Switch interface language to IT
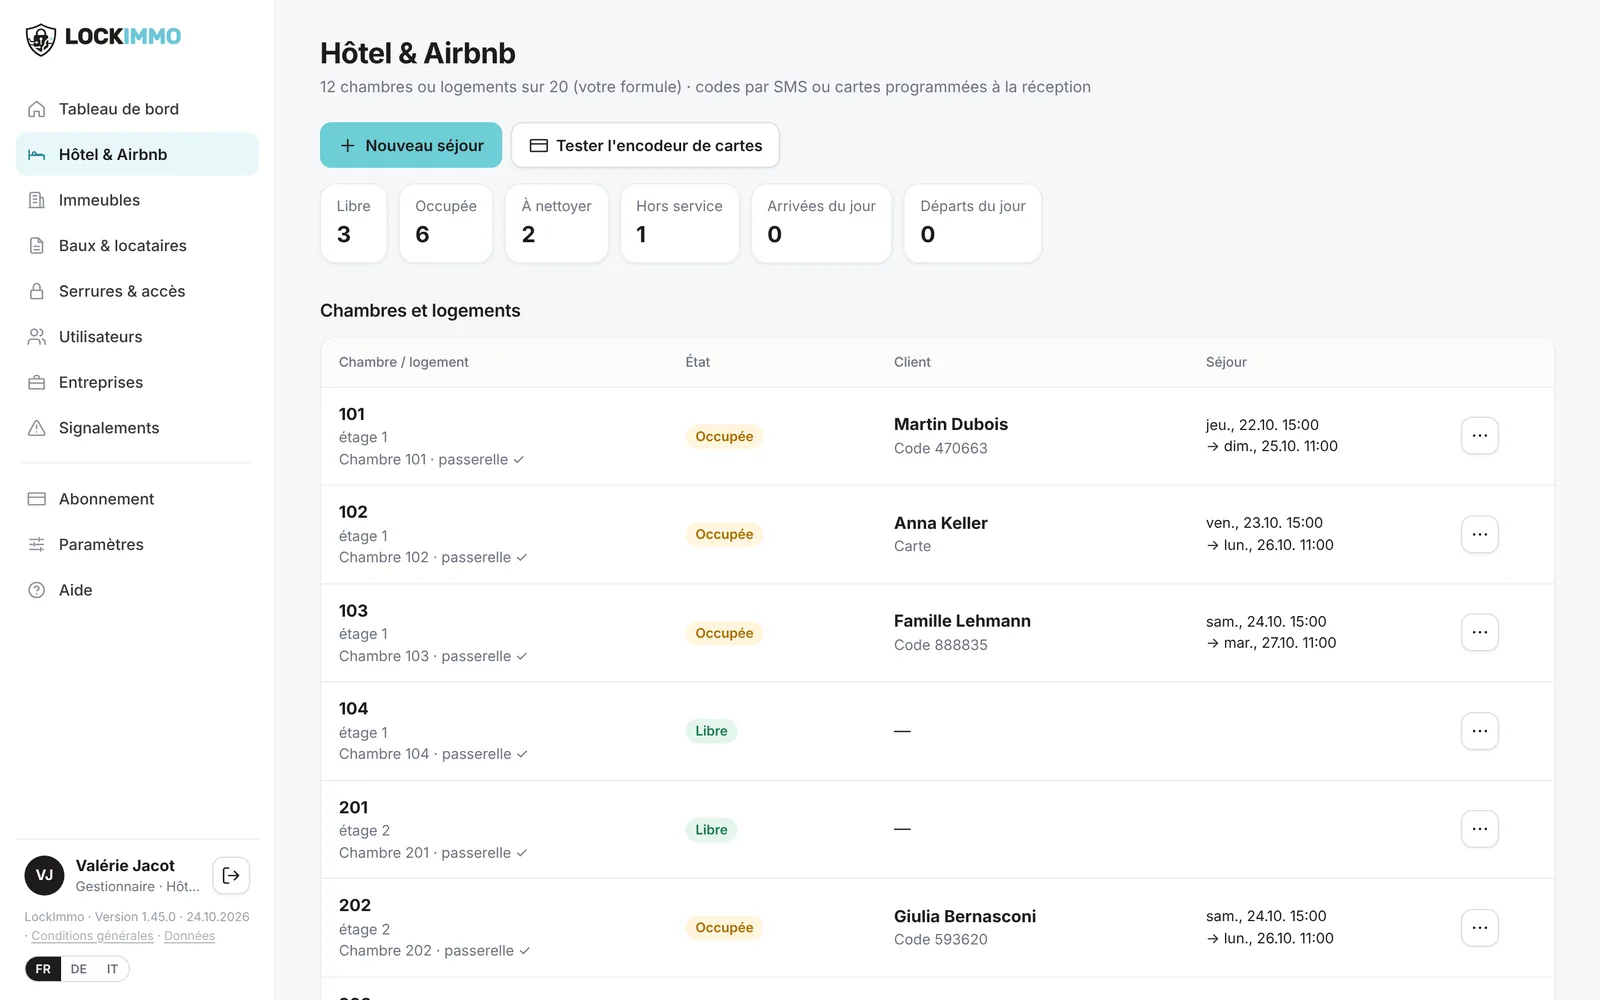This screenshot has height=1000, width=1600. [x=112, y=969]
